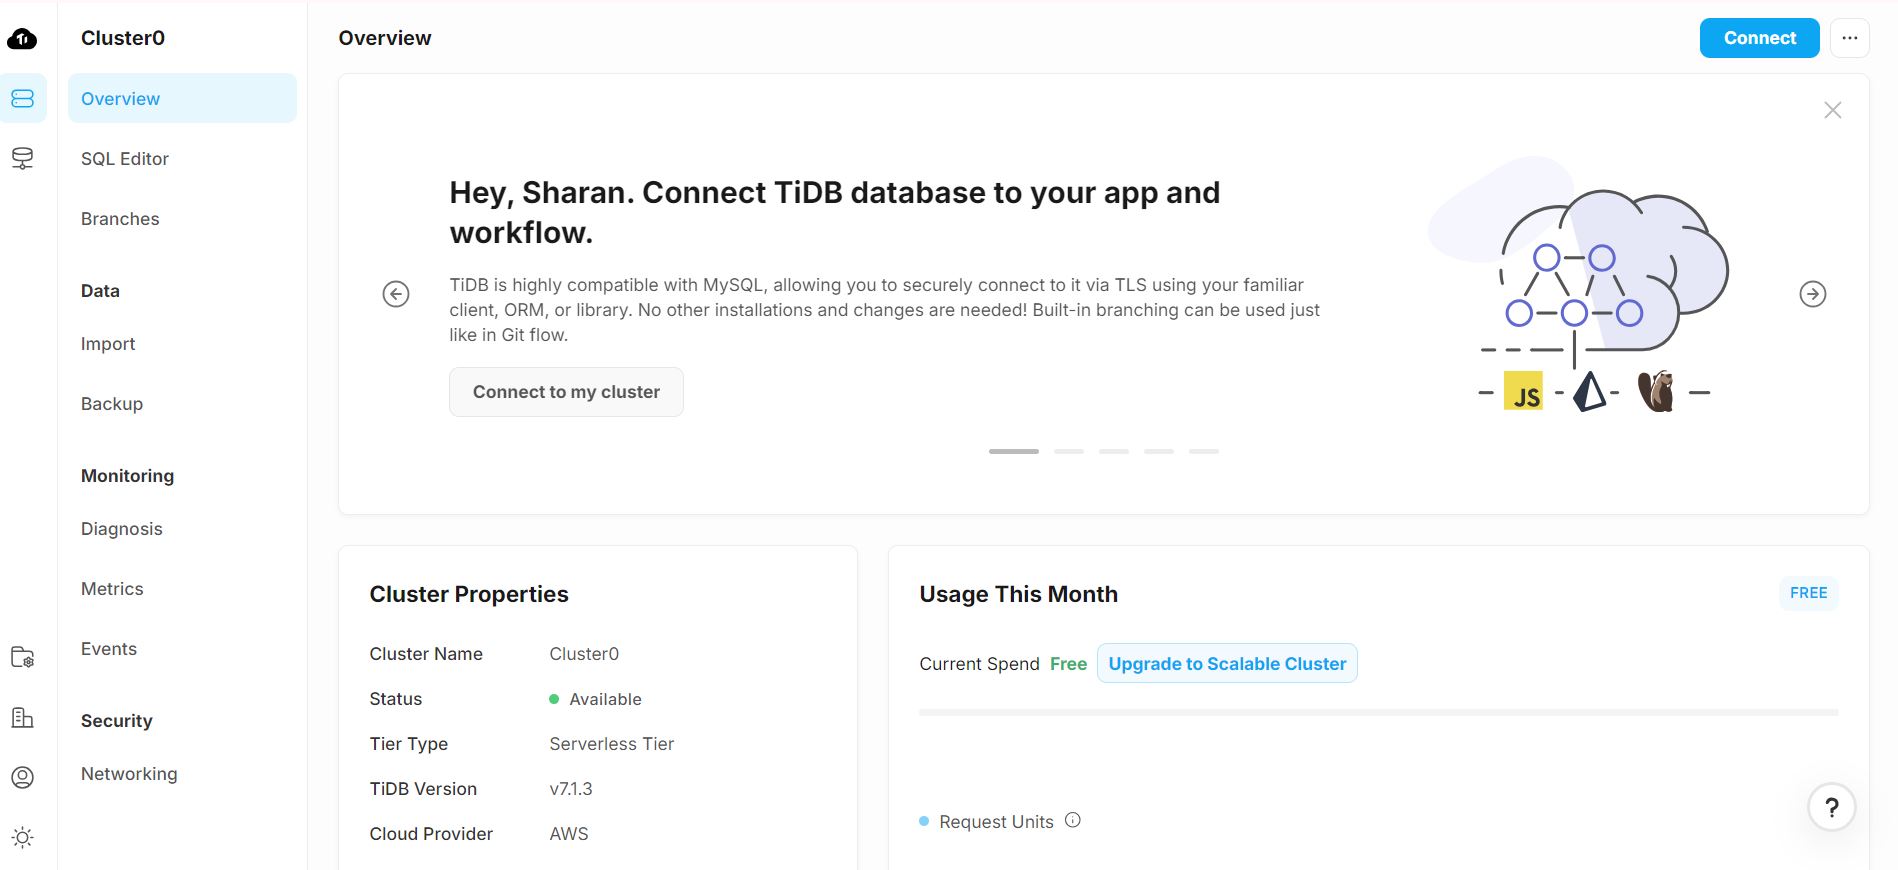The height and width of the screenshot is (870, 1898).
Task: Toggle the light theme sun icon
Action: tap(22, 837)
